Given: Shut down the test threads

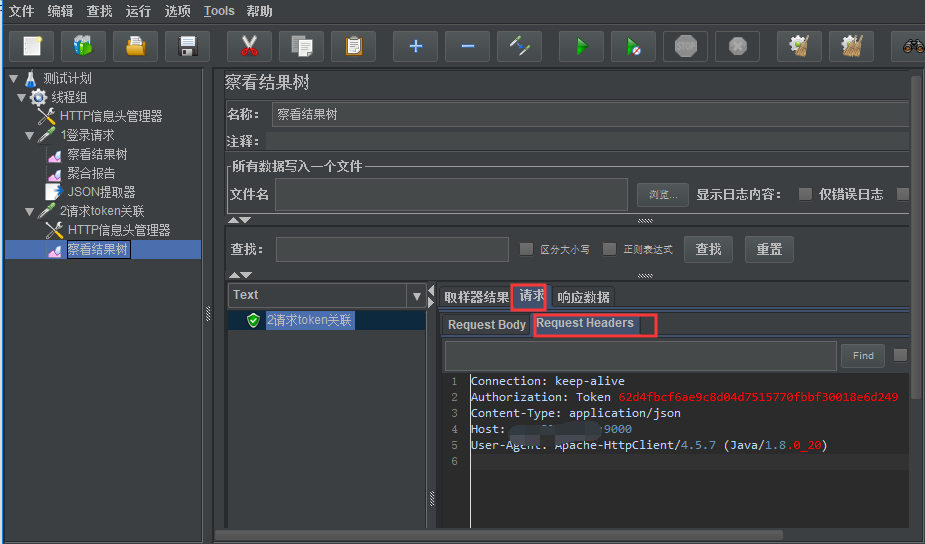Looking at the screenshot, I should [737, 46].
